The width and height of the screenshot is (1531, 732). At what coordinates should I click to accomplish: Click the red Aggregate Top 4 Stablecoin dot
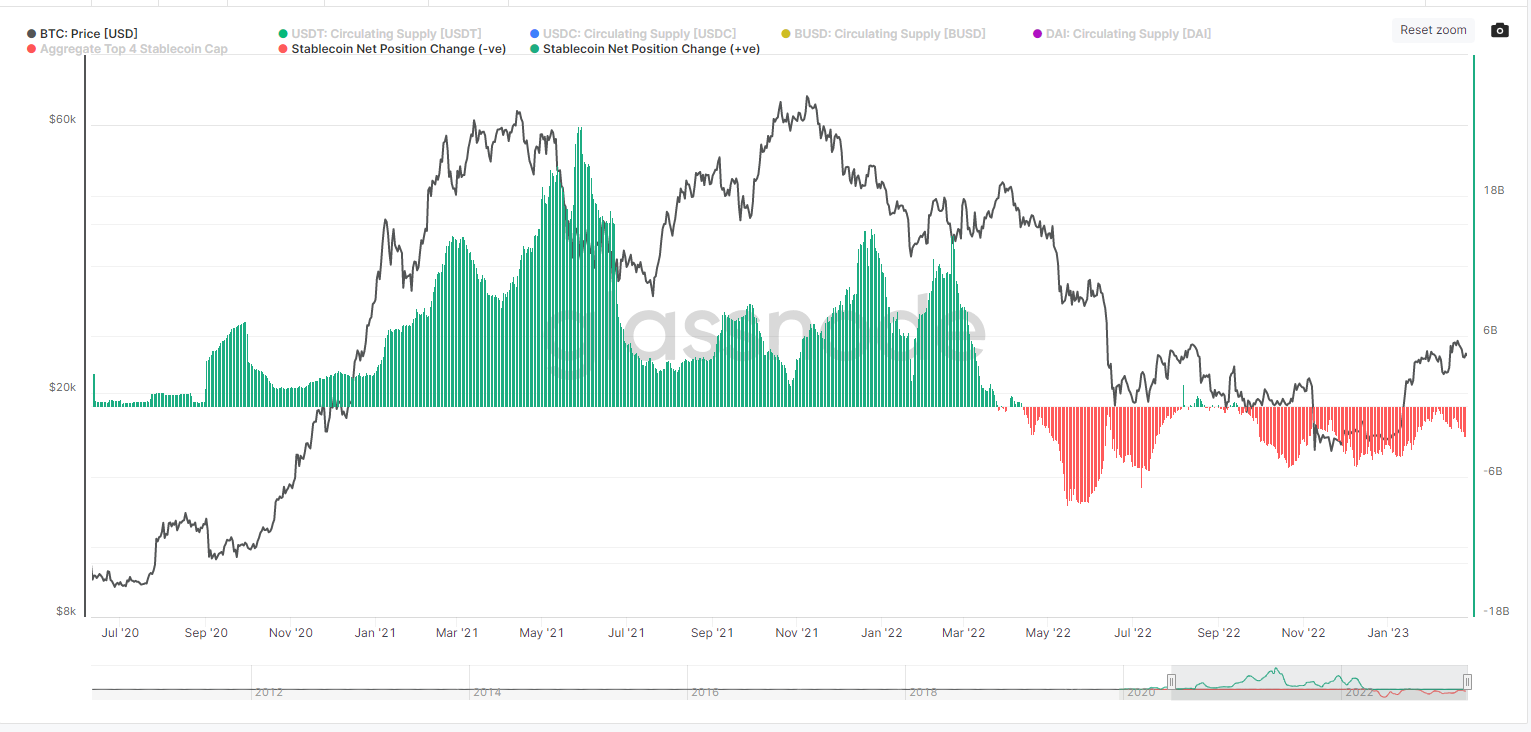pyautogui.click(x=32, y=48)
